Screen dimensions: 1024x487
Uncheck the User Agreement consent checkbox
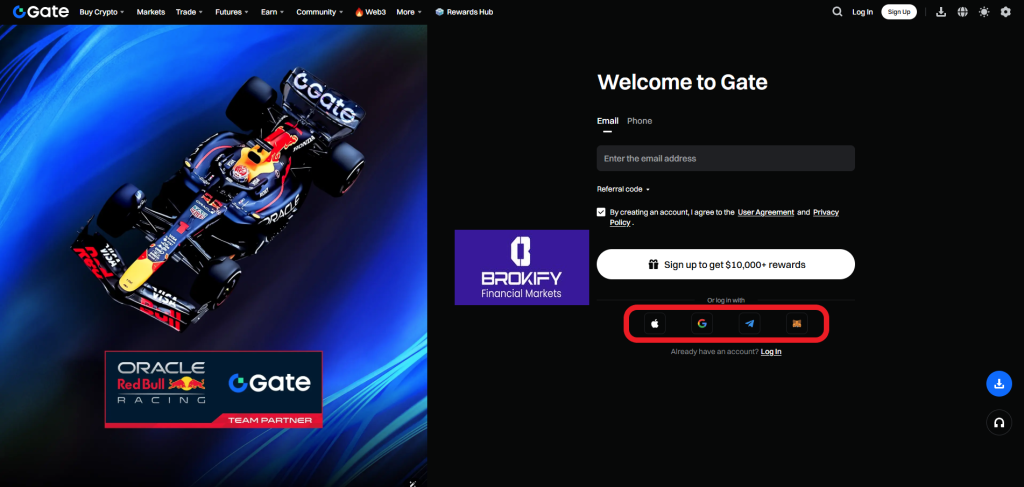[601, 212]
